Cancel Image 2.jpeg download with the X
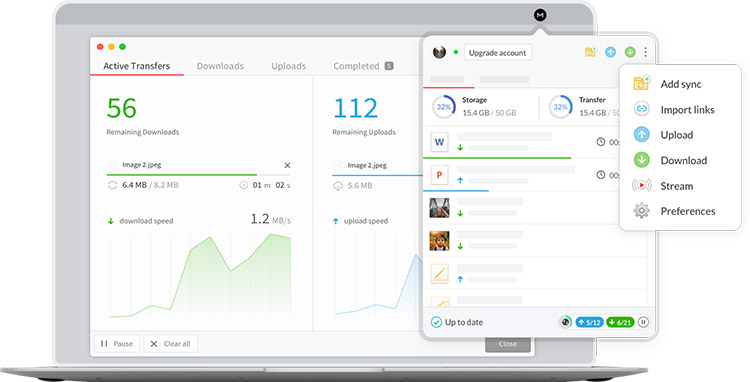Image resolution: width=750 pixels, height=382 pixels. (x=287, y=165)
